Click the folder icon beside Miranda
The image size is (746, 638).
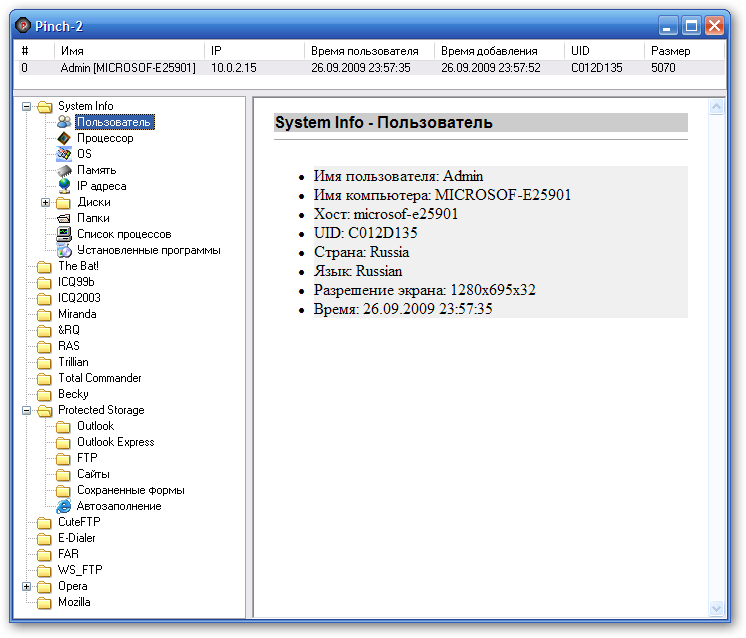[44, 314]
